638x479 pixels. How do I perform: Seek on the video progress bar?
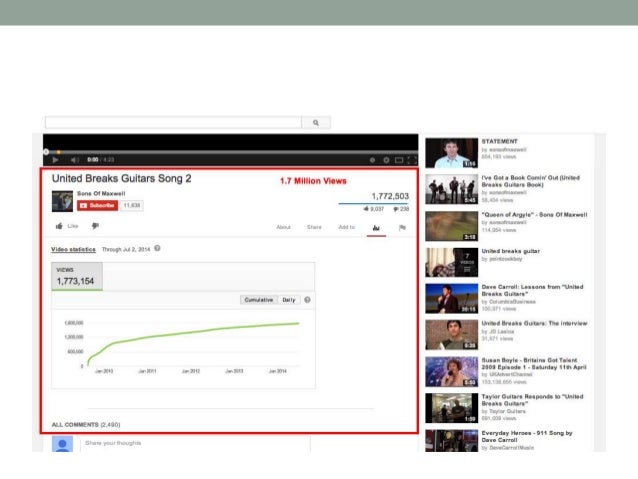click(x=230, y=152)
